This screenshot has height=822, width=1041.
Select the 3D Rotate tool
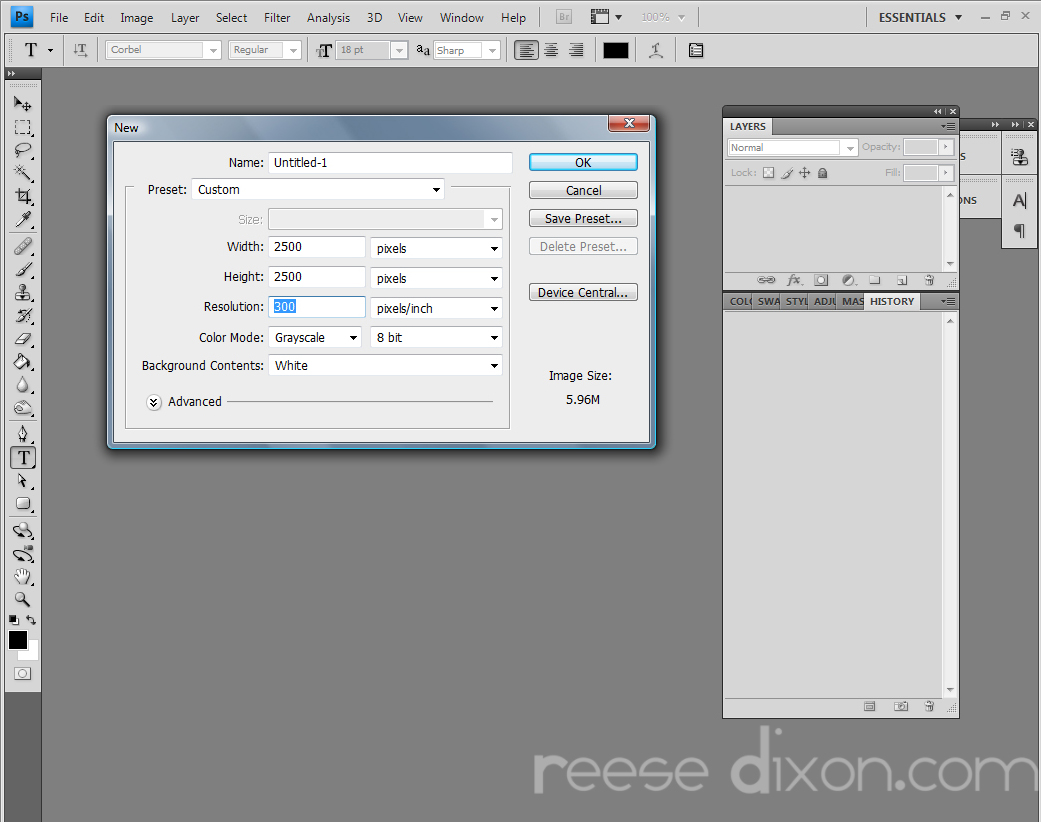coord(23,531)
